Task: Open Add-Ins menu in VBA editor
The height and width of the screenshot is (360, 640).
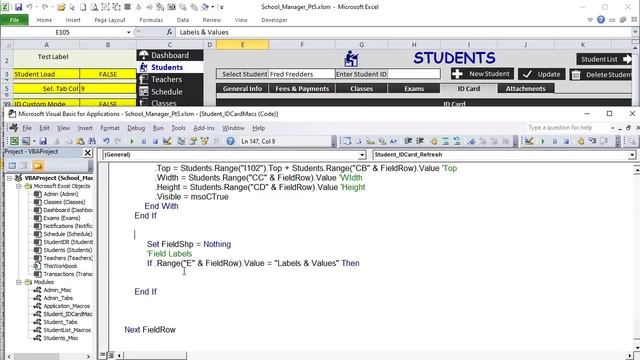Action: 204,128
